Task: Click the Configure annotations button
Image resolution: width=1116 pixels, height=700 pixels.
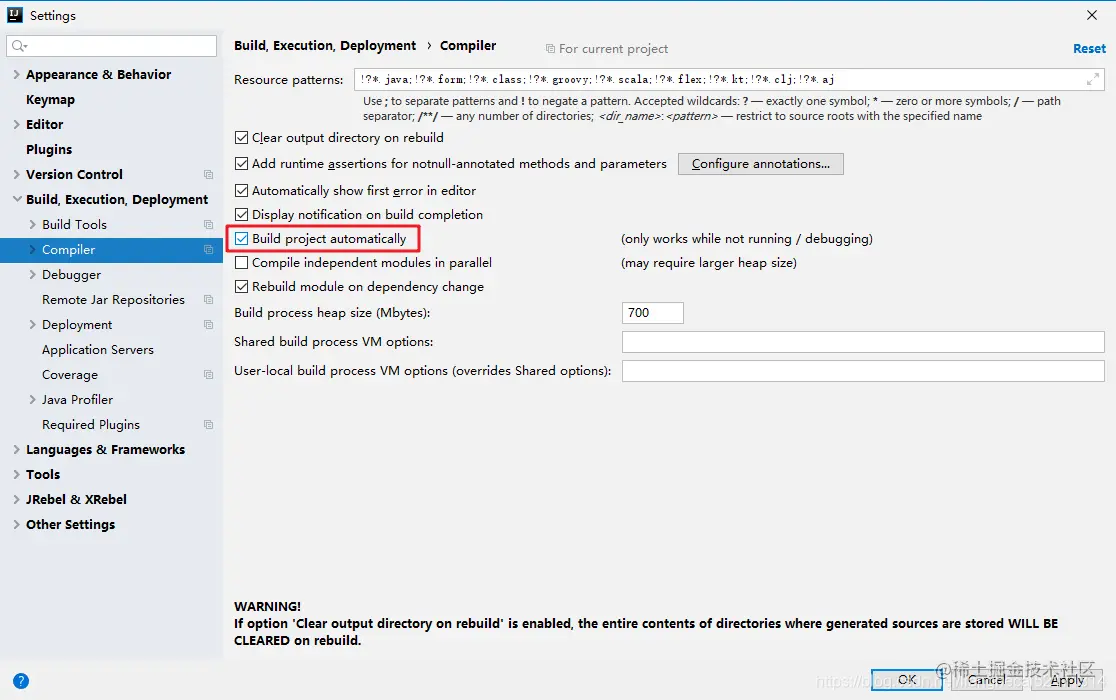Action: tap(761, 164)
